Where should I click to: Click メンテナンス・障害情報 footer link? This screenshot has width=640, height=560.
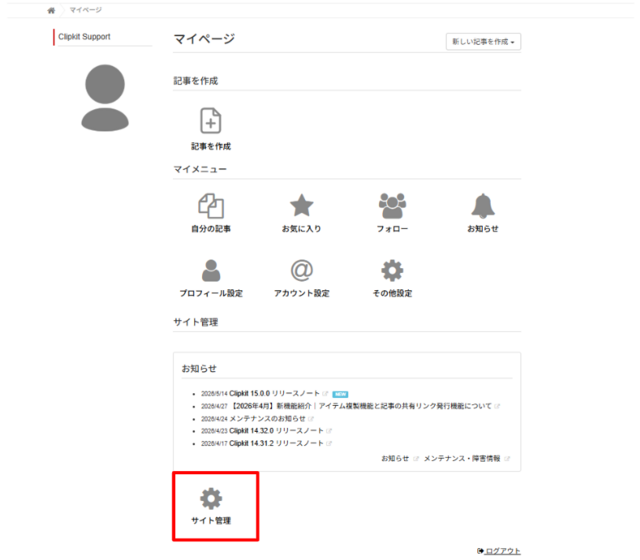(x=462, y=458)
